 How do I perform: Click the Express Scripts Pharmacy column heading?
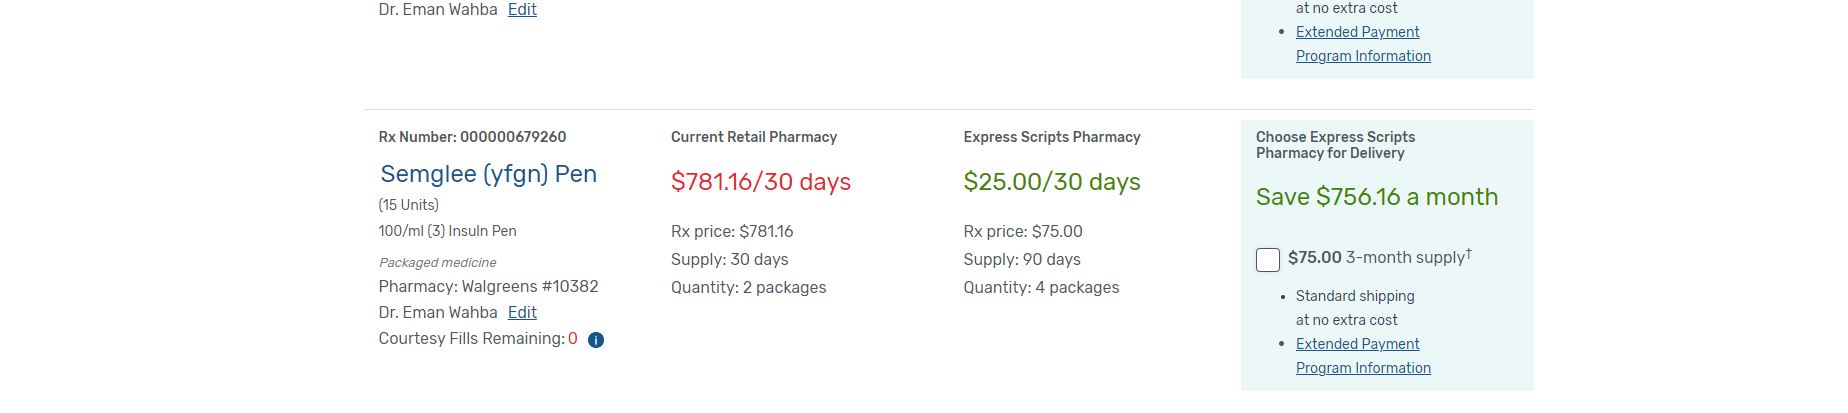point(1052,137)
